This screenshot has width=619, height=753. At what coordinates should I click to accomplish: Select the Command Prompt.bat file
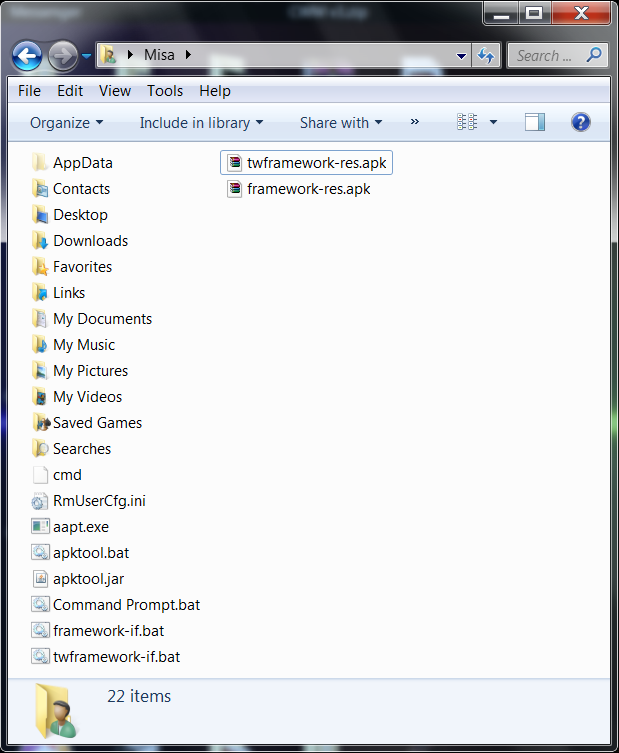126,605
